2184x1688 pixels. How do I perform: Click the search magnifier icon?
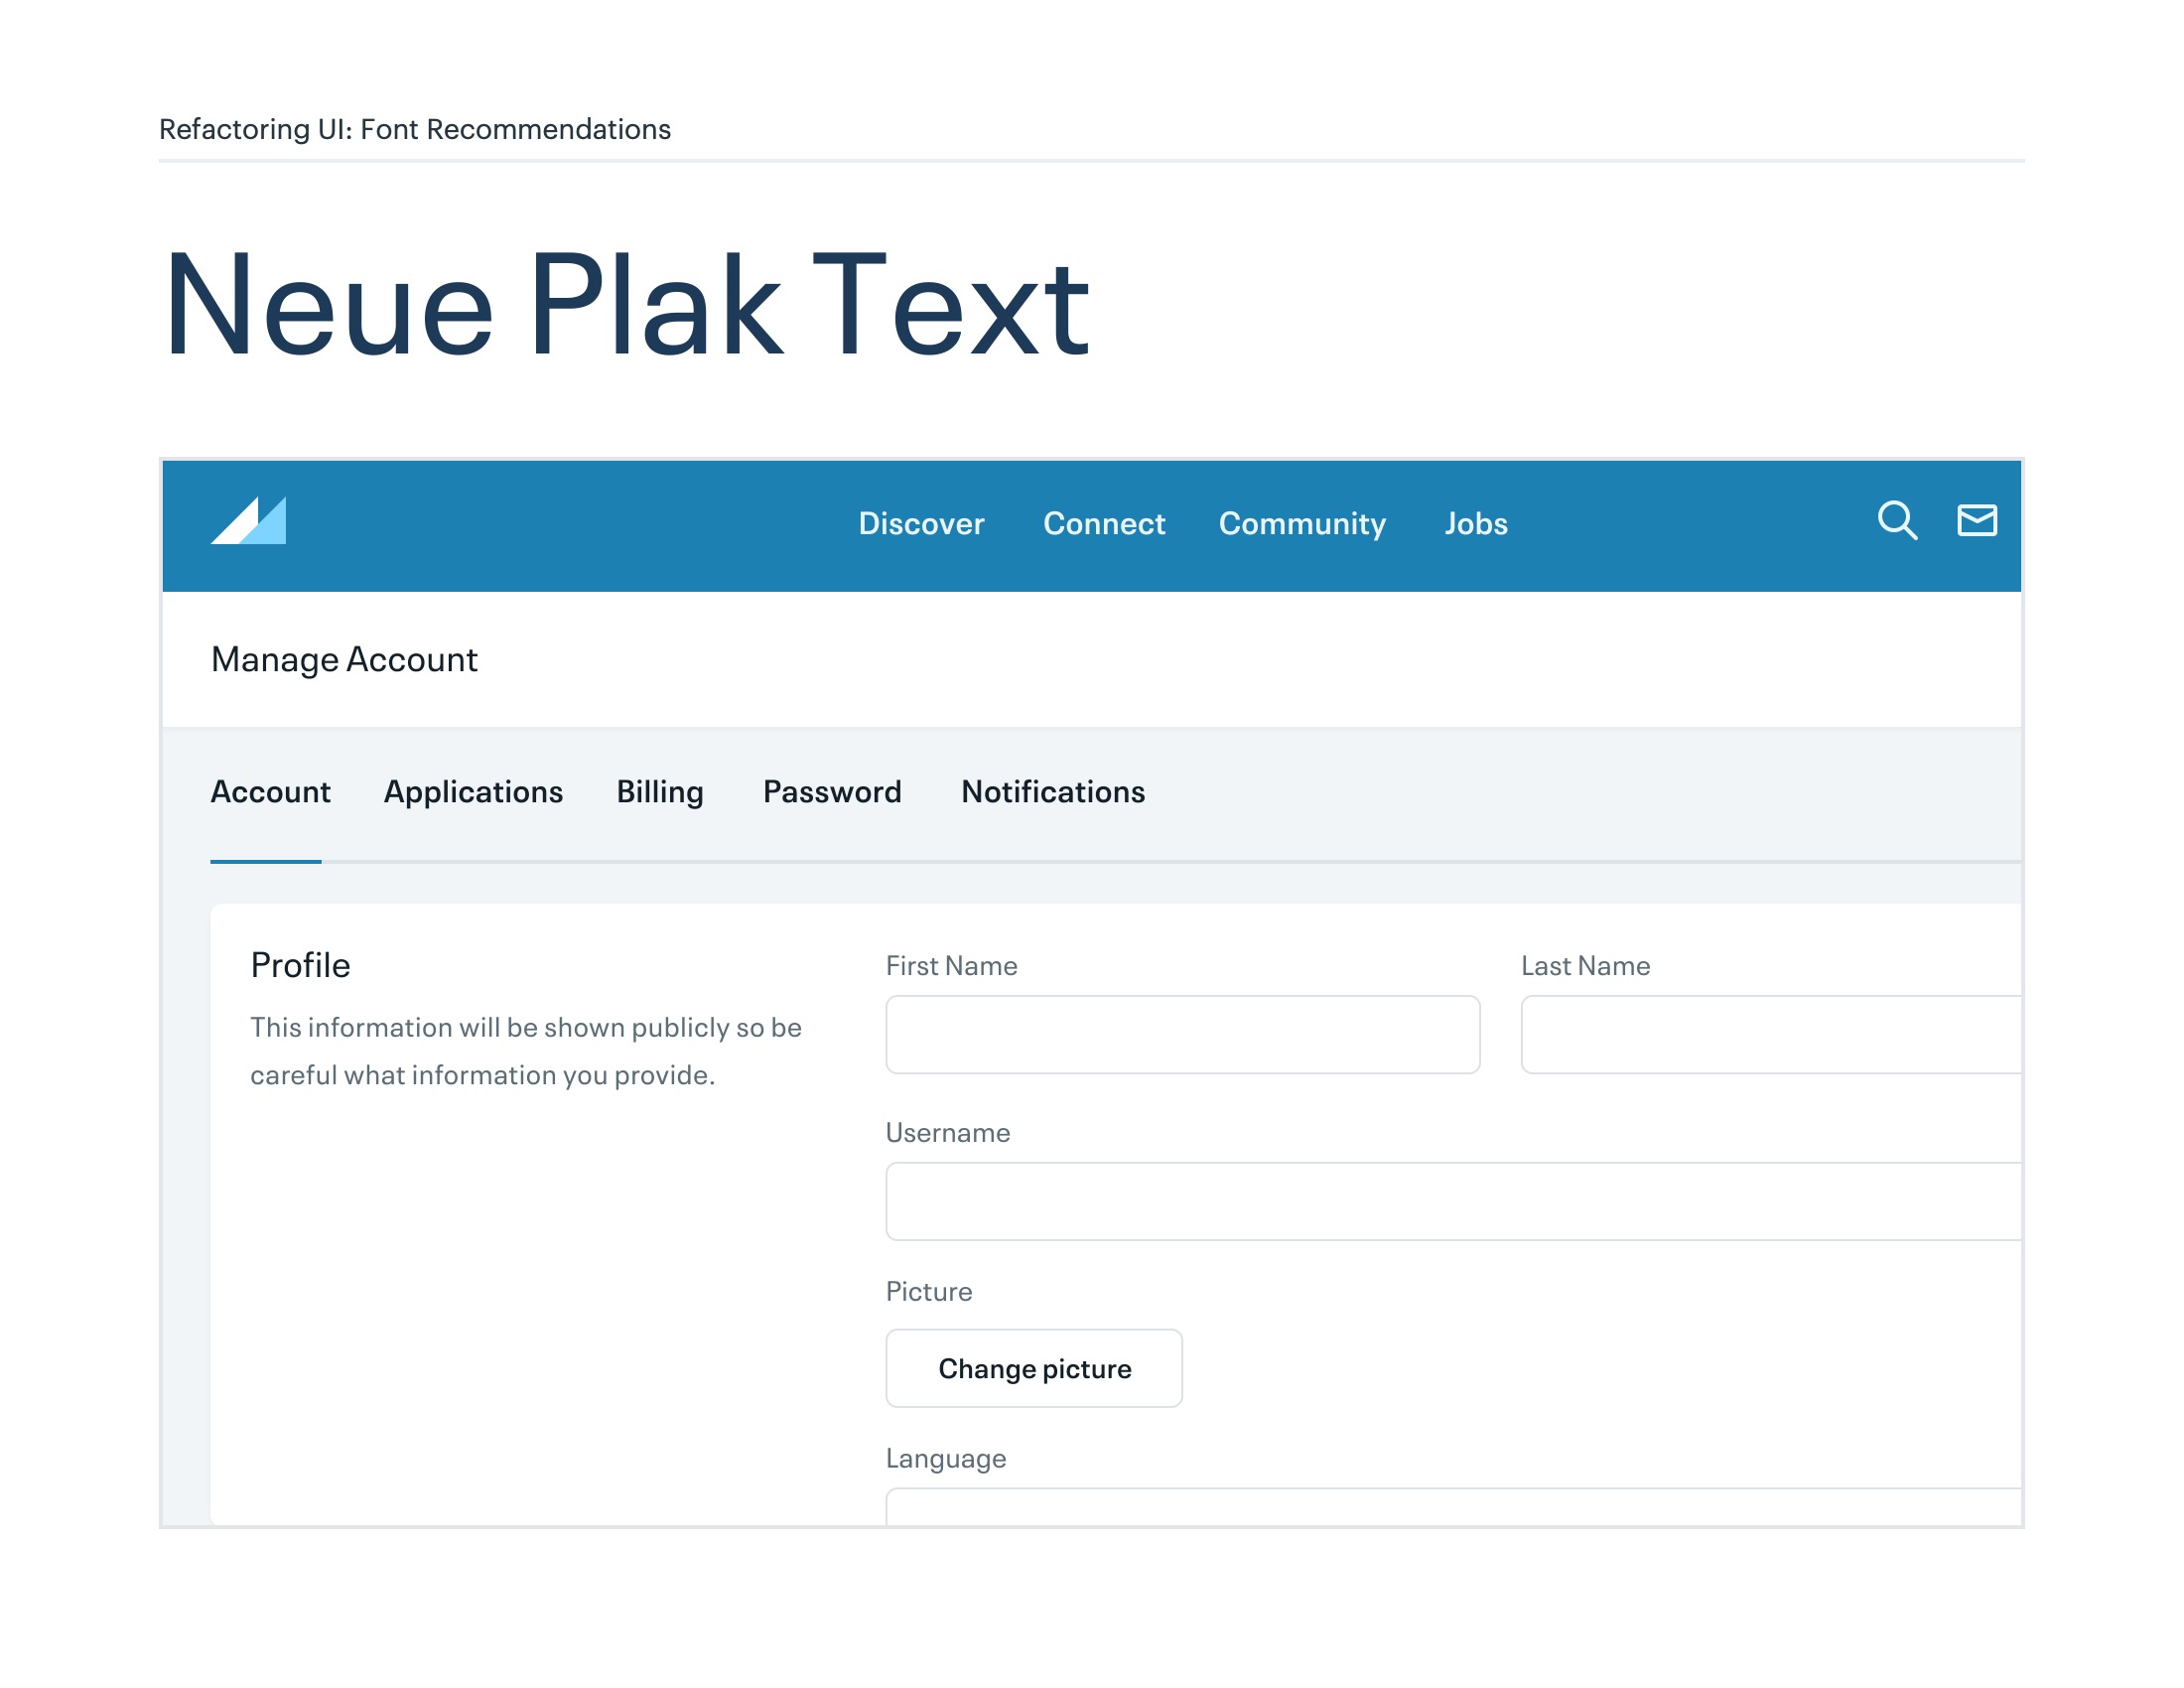tap(1896, 521)
